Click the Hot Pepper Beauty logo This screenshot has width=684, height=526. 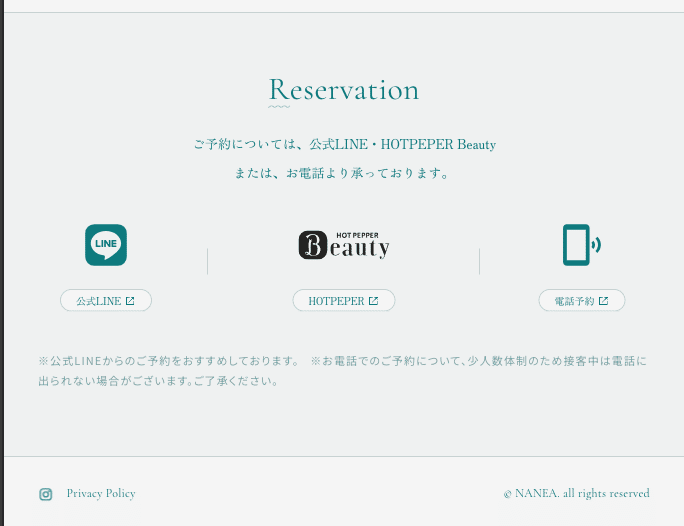(344, 245)
